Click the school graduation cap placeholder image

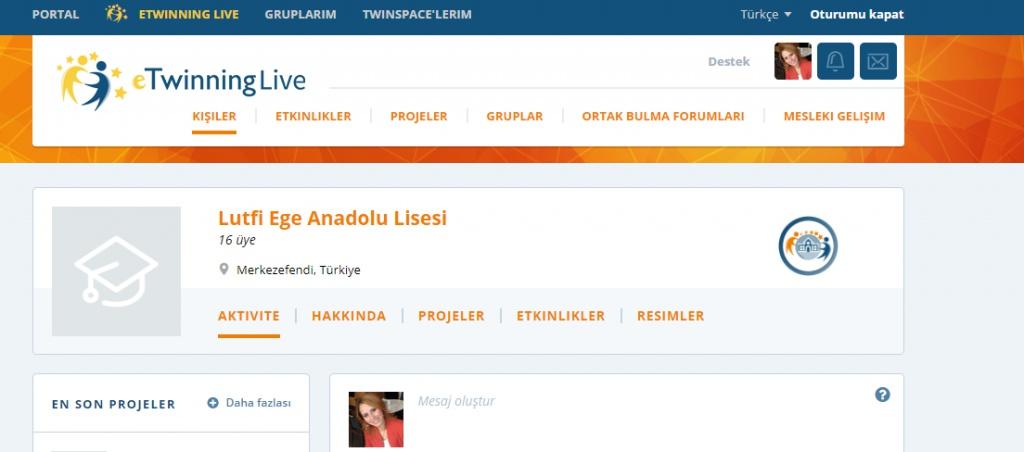point(116,271)
